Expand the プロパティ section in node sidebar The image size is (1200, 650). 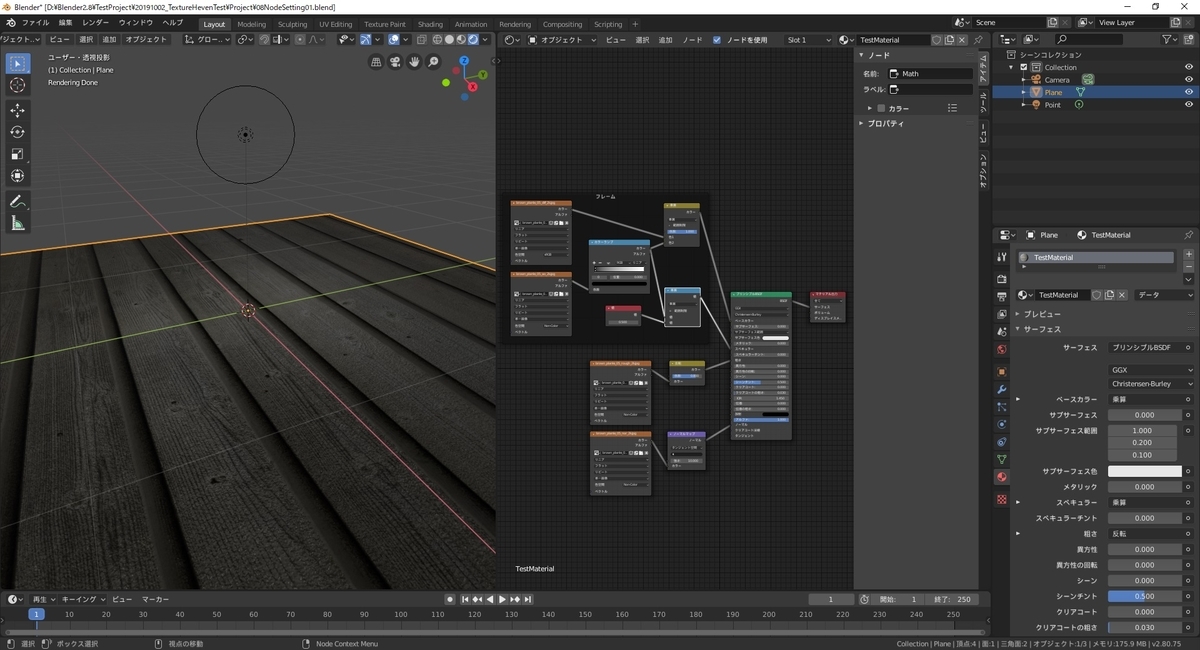click(886, 124)
